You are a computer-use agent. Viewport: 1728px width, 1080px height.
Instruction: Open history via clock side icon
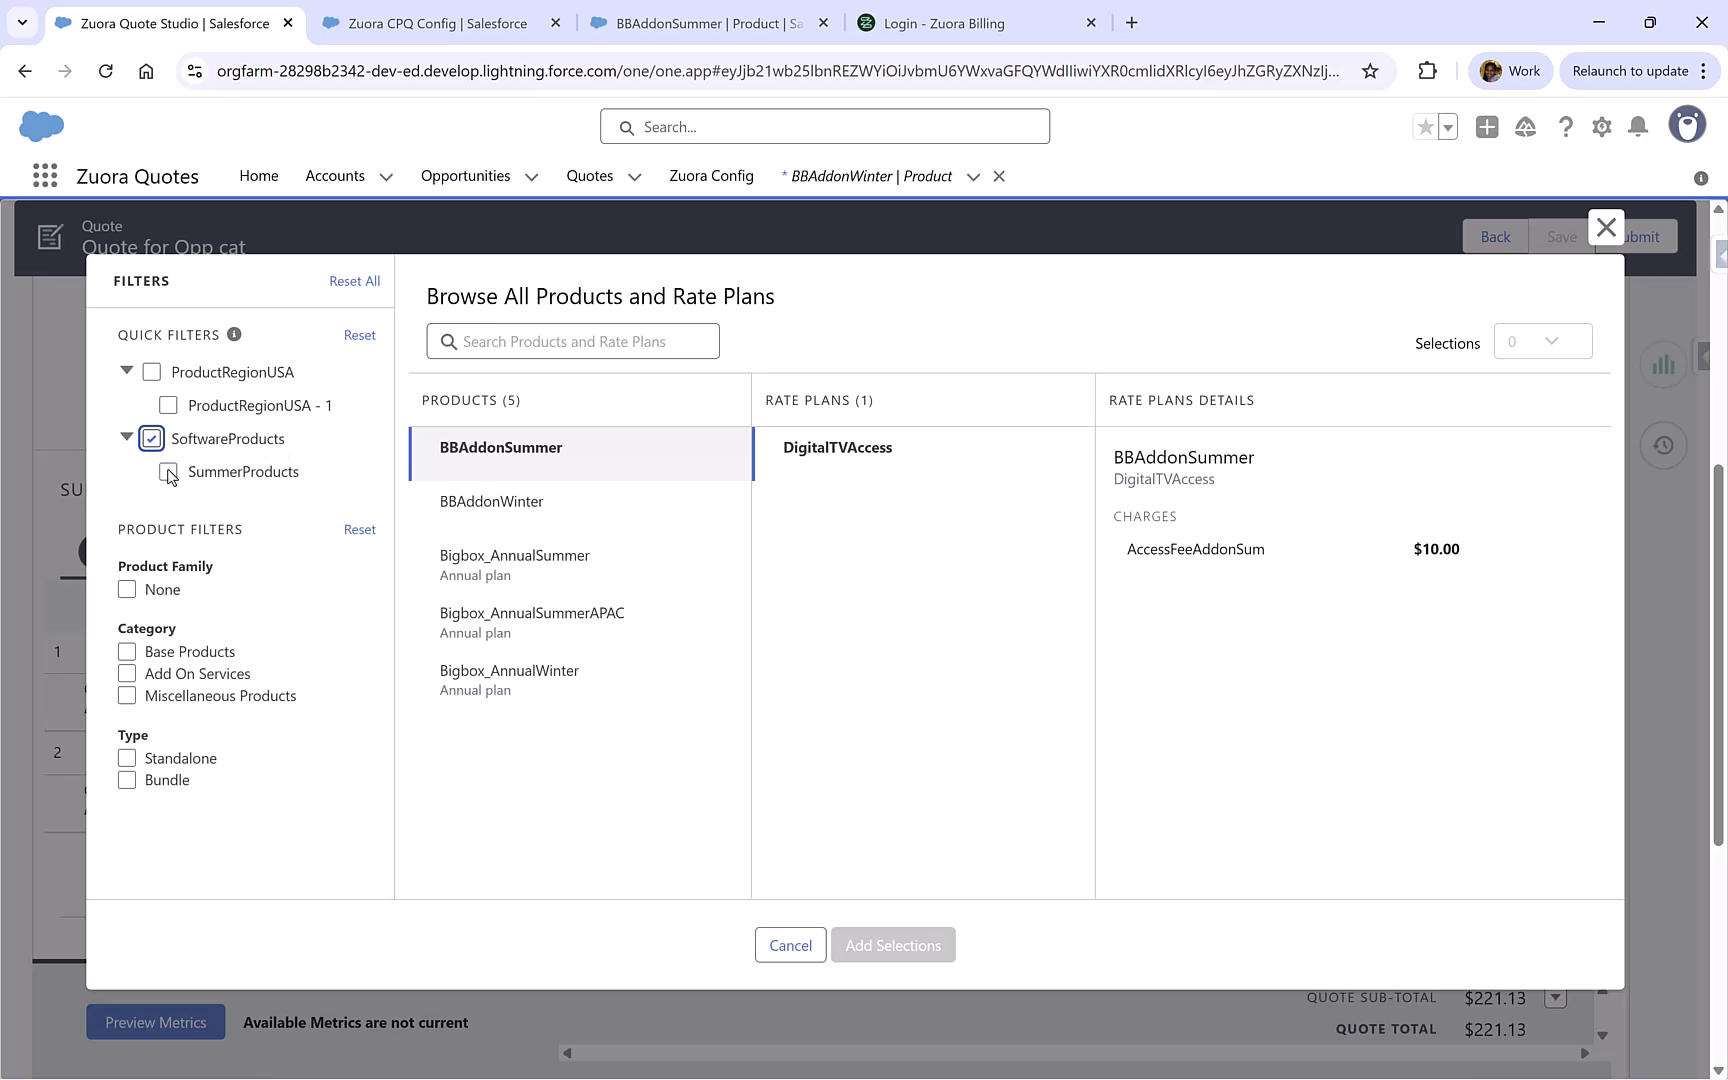pyautogui.click(x=1663, y=445)
